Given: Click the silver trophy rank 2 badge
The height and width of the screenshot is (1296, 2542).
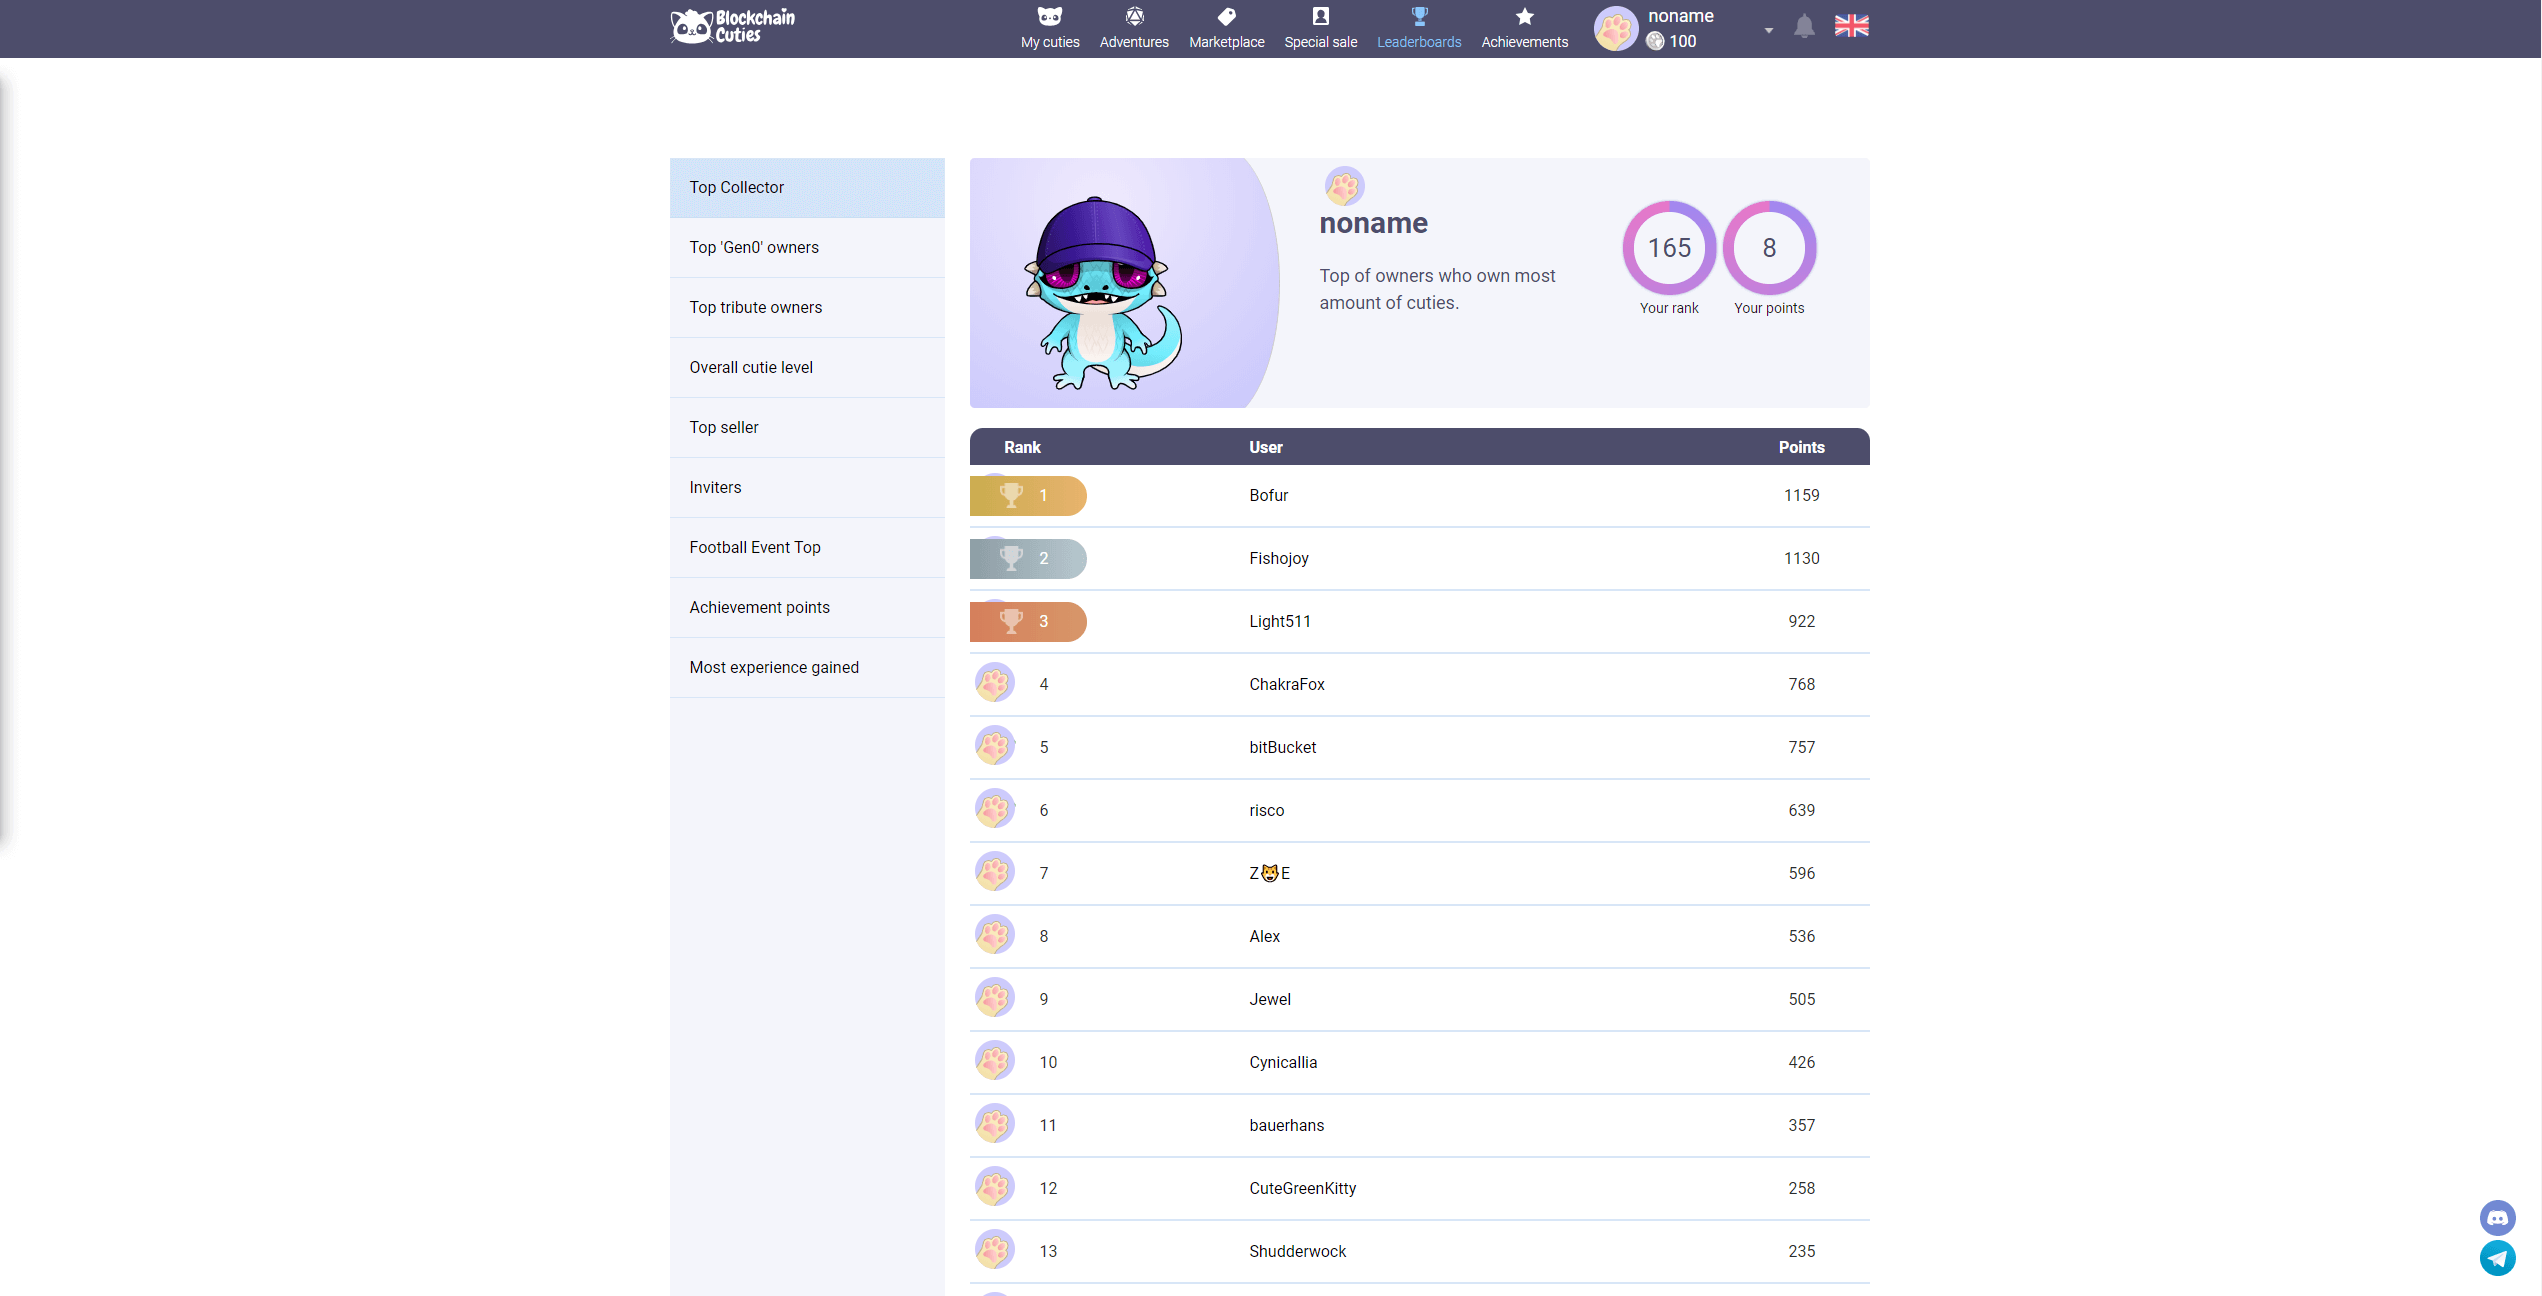Looking at the screenshot, I should click(1028, 559).
